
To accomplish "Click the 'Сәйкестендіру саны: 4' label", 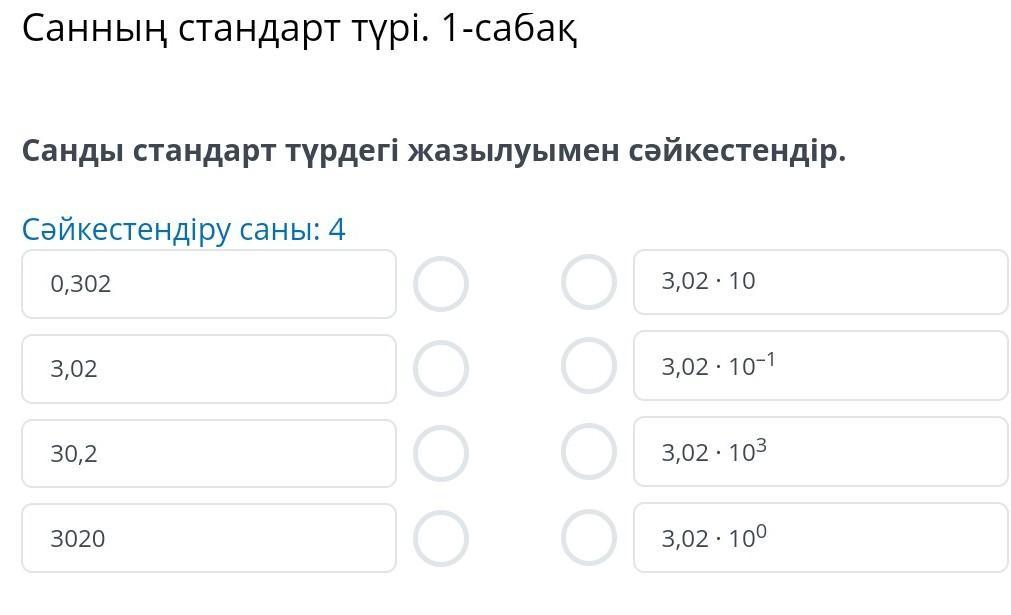I will (183, 230).
